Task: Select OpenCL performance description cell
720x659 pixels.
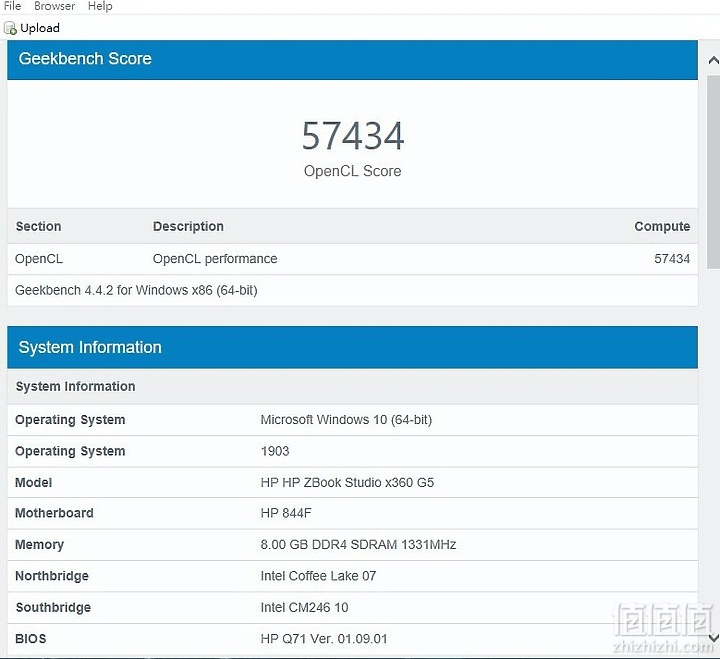Action: click(215, 259)
